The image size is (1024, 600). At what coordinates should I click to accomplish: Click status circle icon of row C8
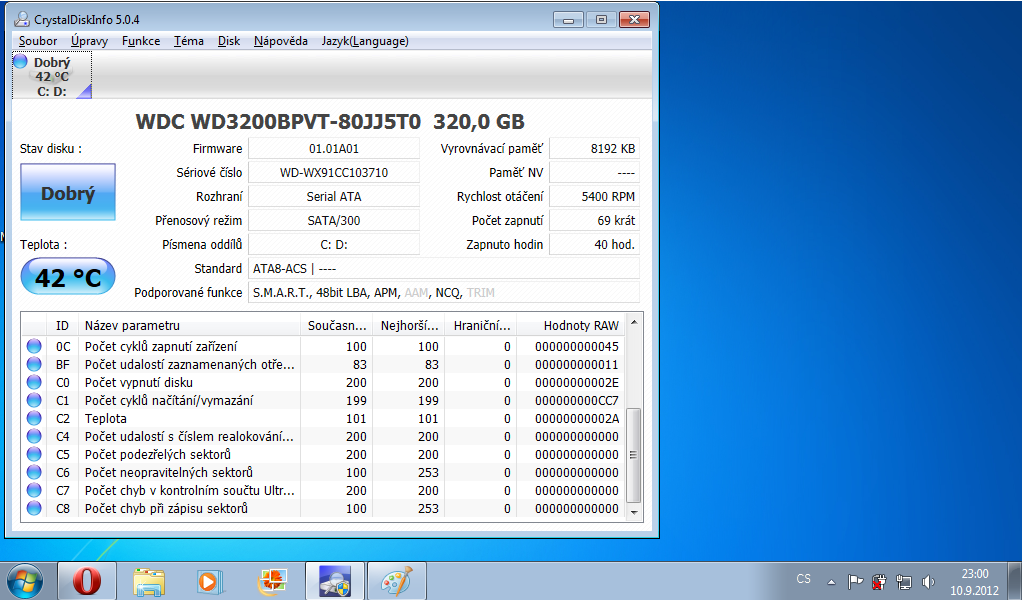(x=34, y=508)
